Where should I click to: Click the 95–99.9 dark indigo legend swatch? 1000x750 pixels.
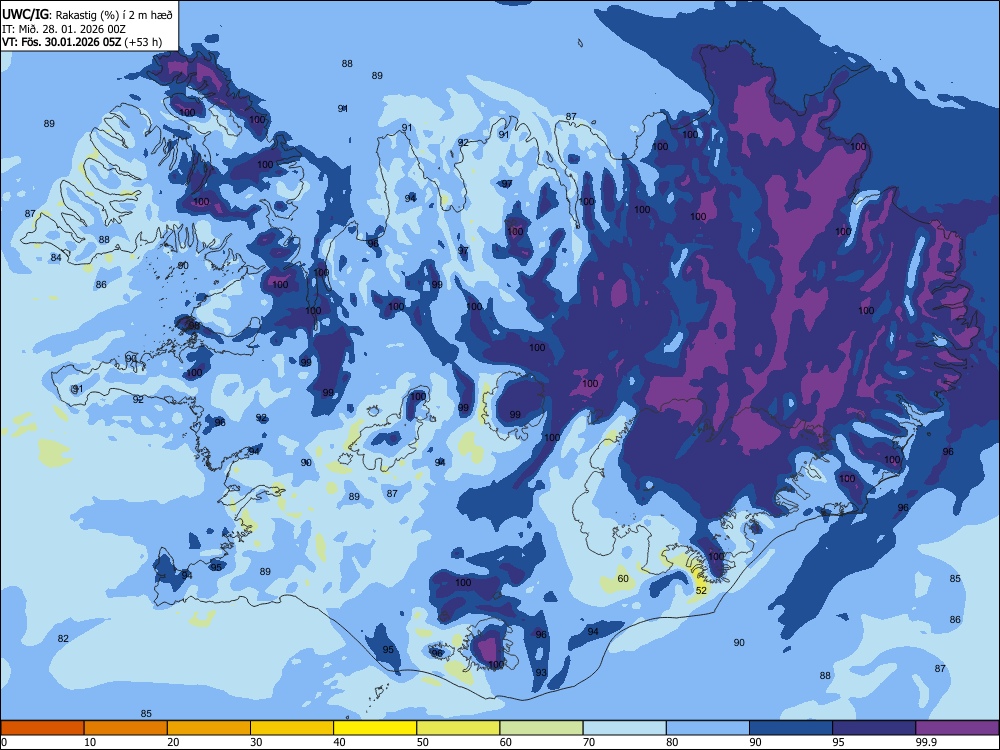pyautogui.click(x=874, y=728)
